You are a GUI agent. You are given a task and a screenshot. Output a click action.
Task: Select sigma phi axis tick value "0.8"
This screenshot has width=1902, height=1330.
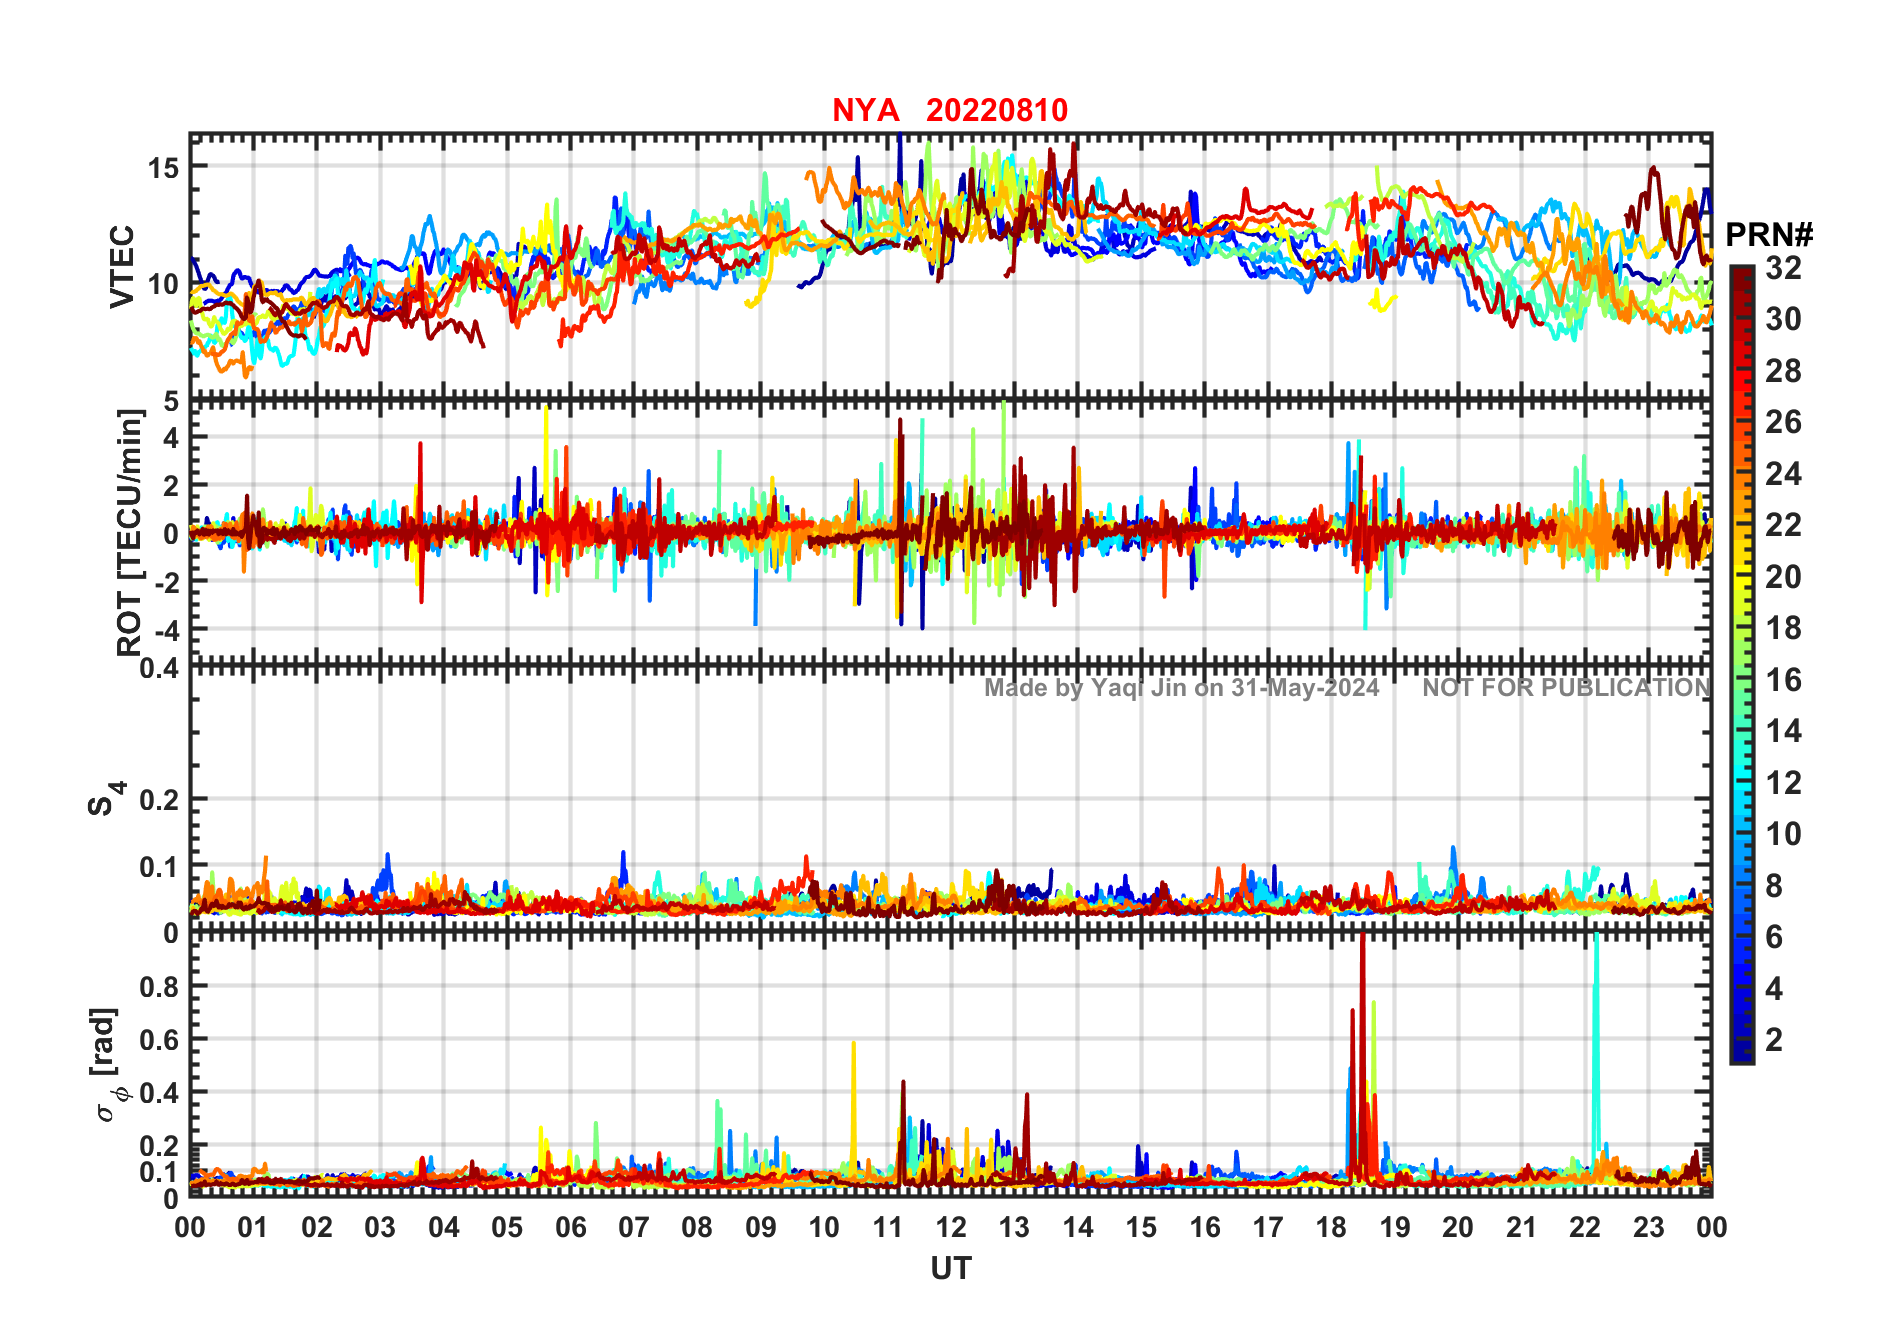[159, 986]
